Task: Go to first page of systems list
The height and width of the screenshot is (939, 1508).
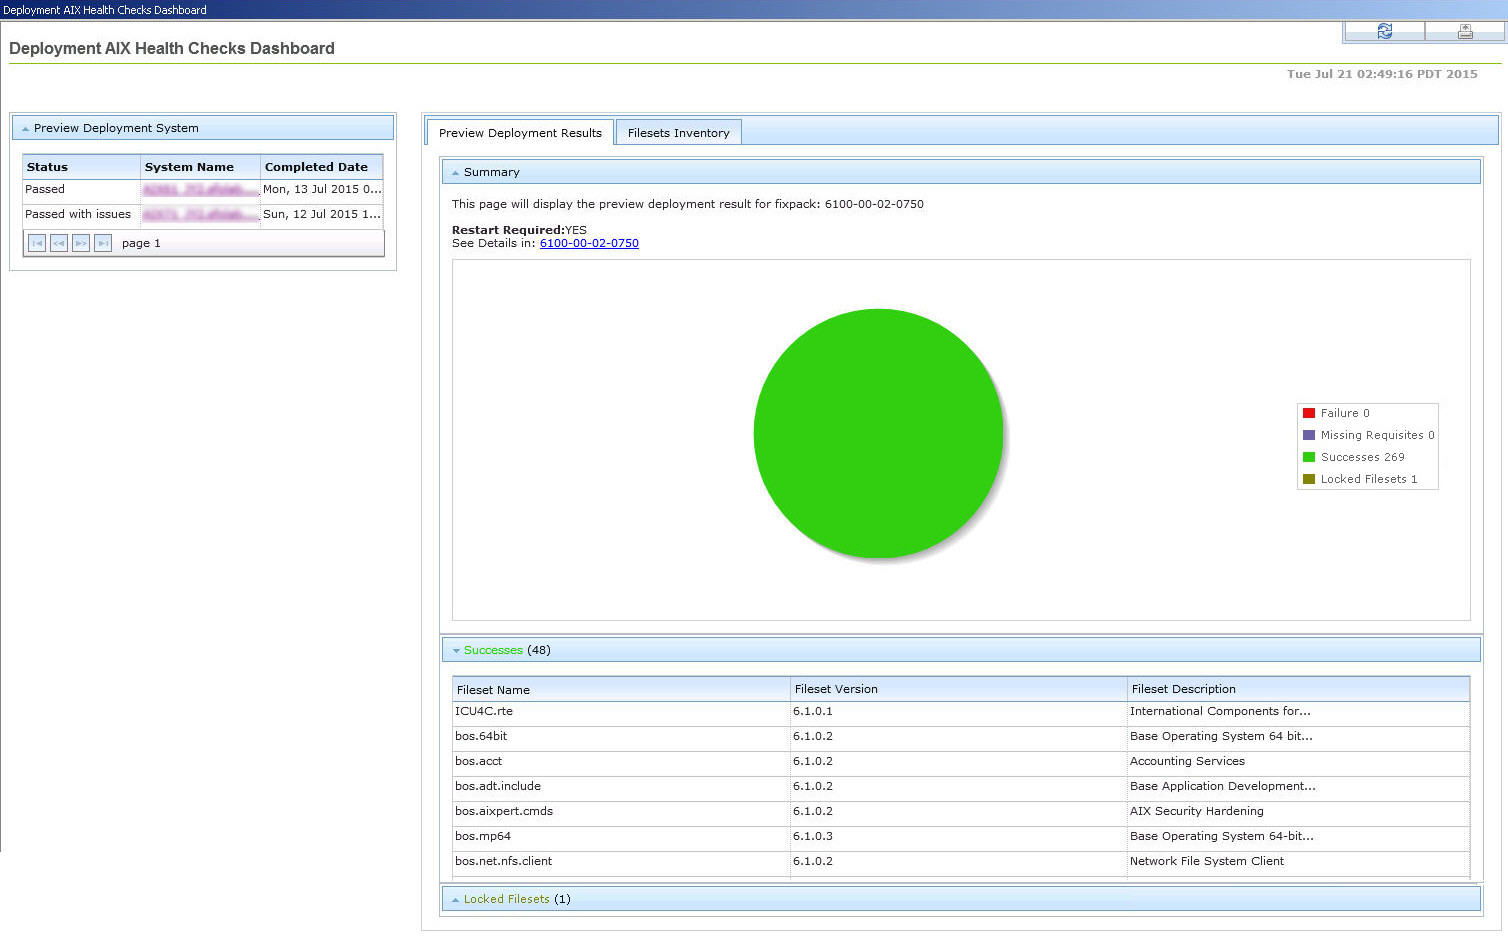Action: (x=37, y=243)
